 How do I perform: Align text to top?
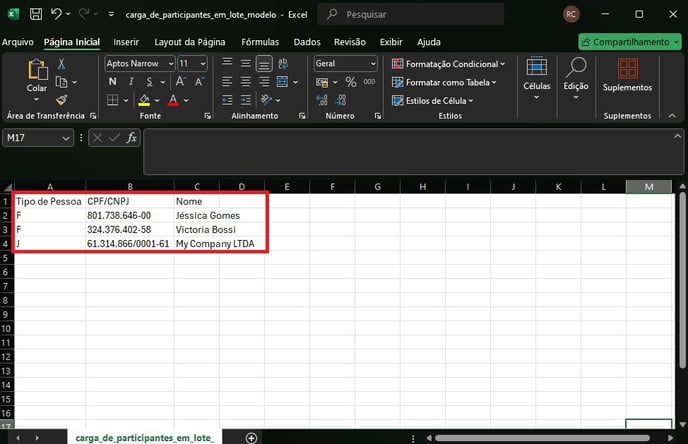point(227,63)
